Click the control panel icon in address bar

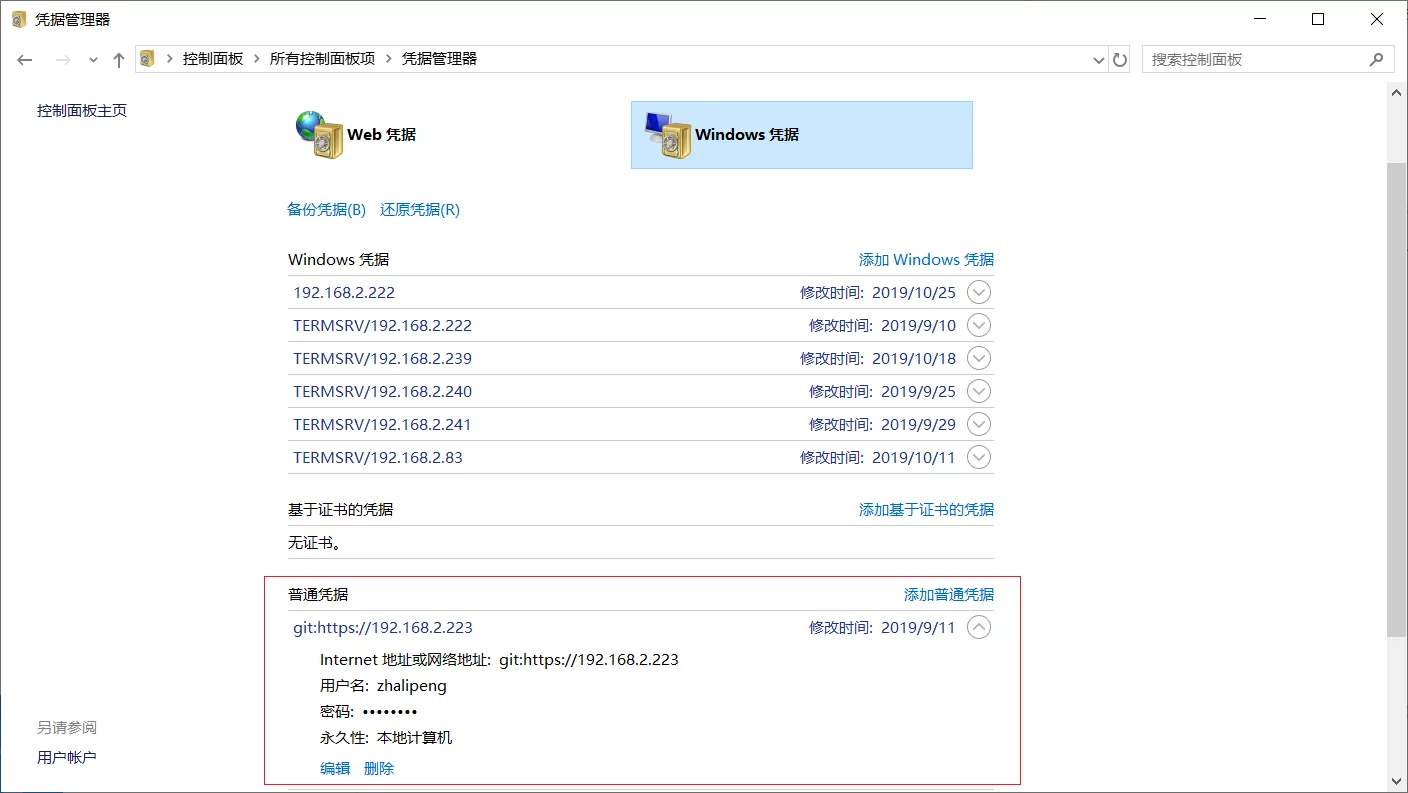pos(147,59)
